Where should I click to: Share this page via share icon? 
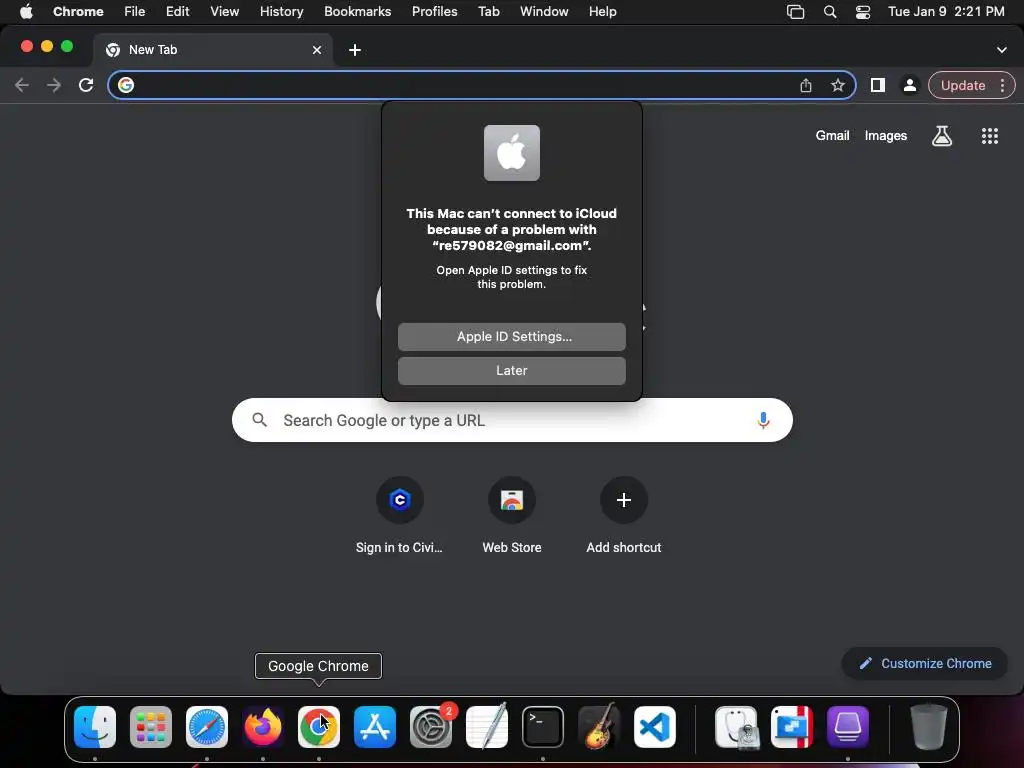(x=806, y=85)
